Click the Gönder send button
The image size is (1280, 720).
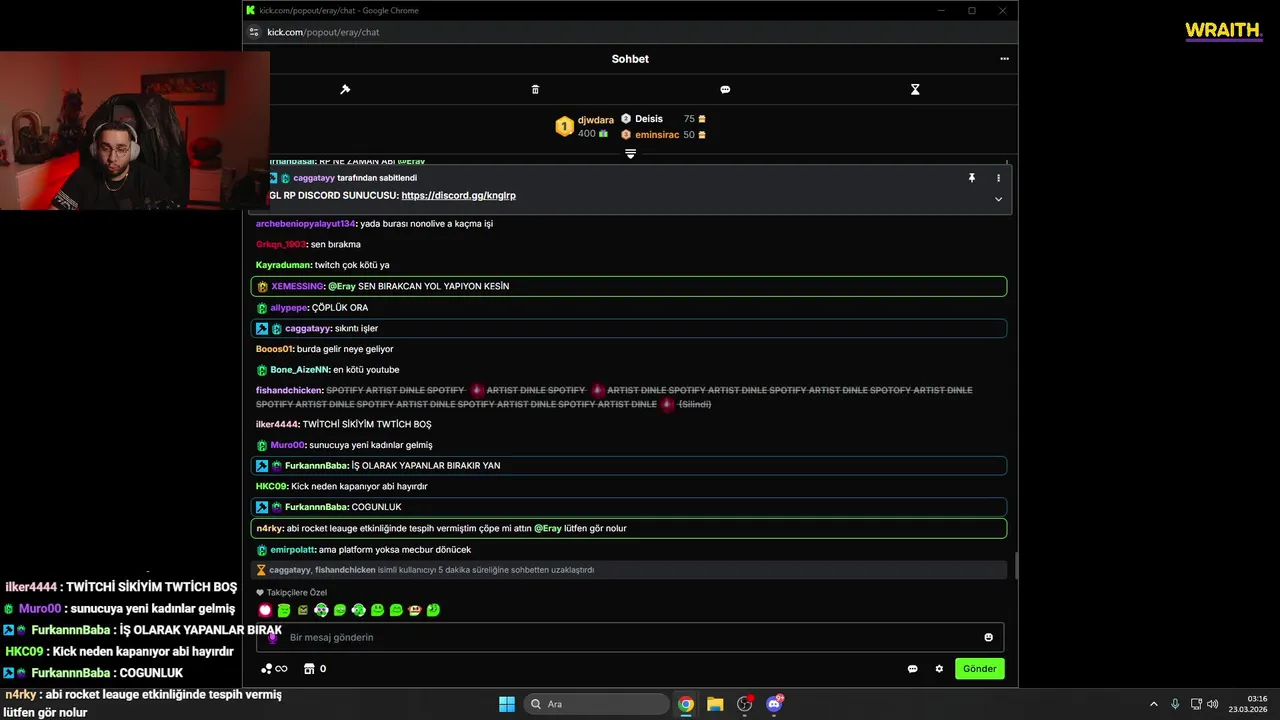click(979, 669)
